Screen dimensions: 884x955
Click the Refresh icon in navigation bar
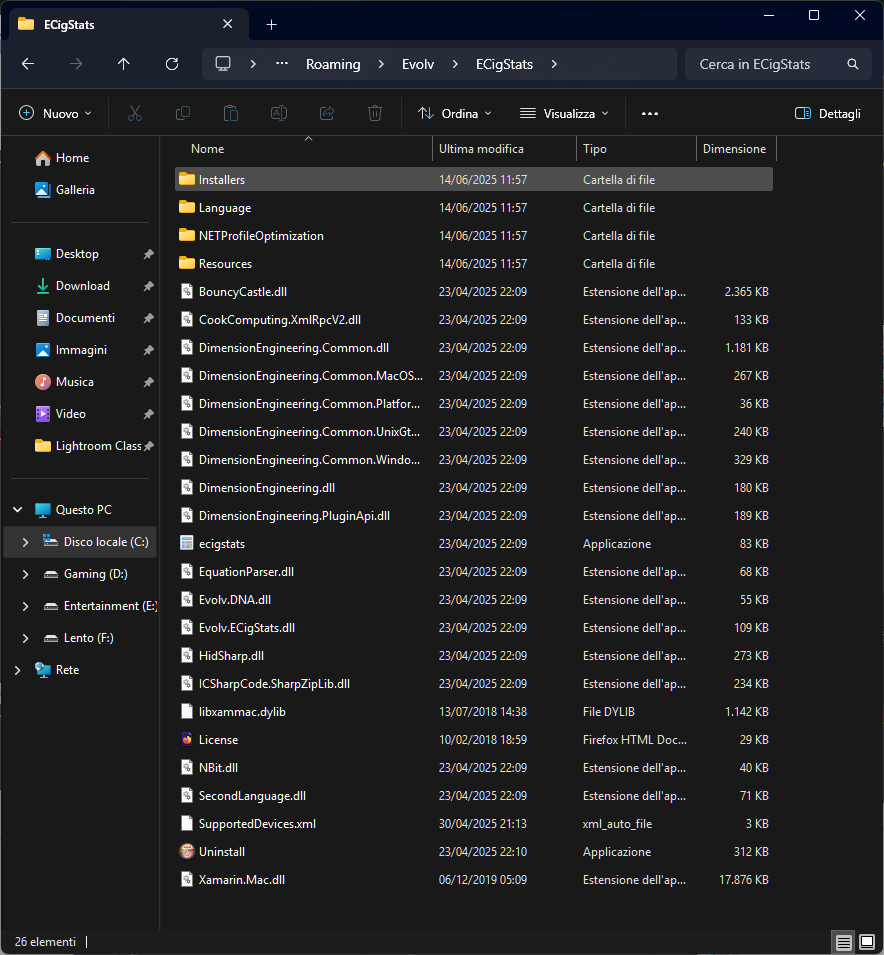[x=172, y=64]
